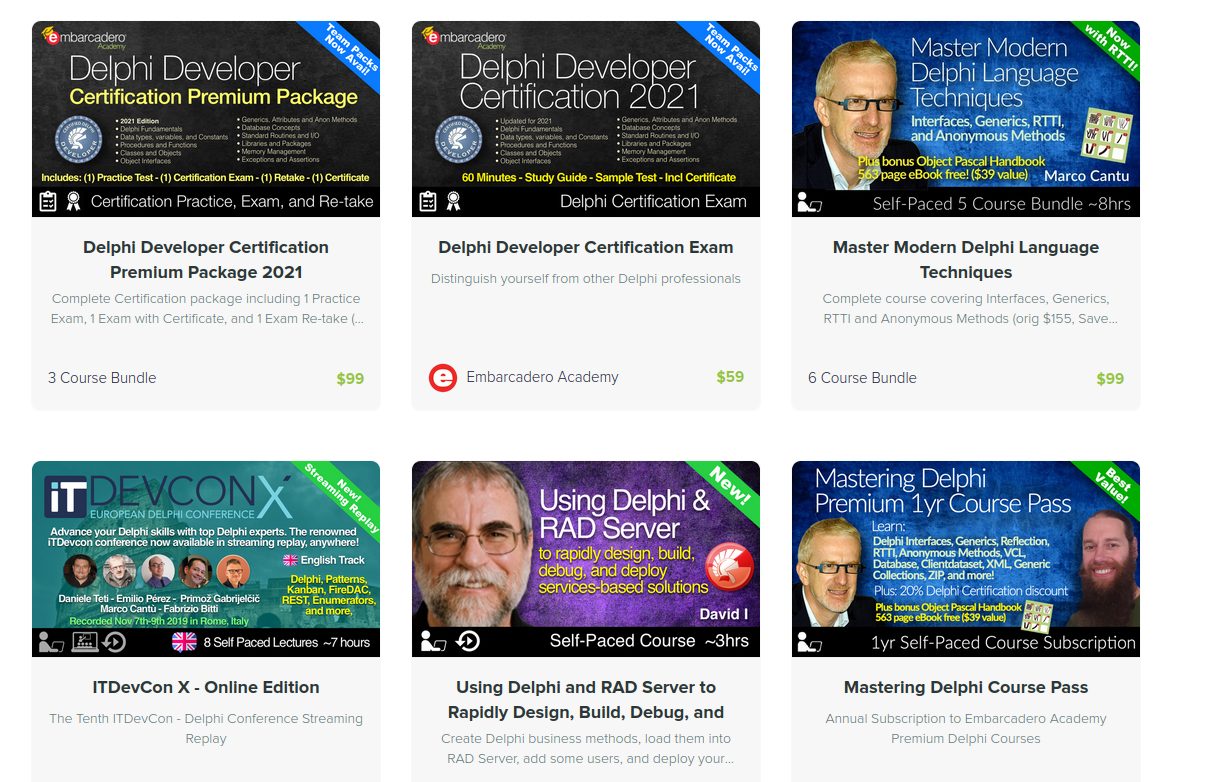Click the learner icon on the ITDevCon banner

point(51,642)
